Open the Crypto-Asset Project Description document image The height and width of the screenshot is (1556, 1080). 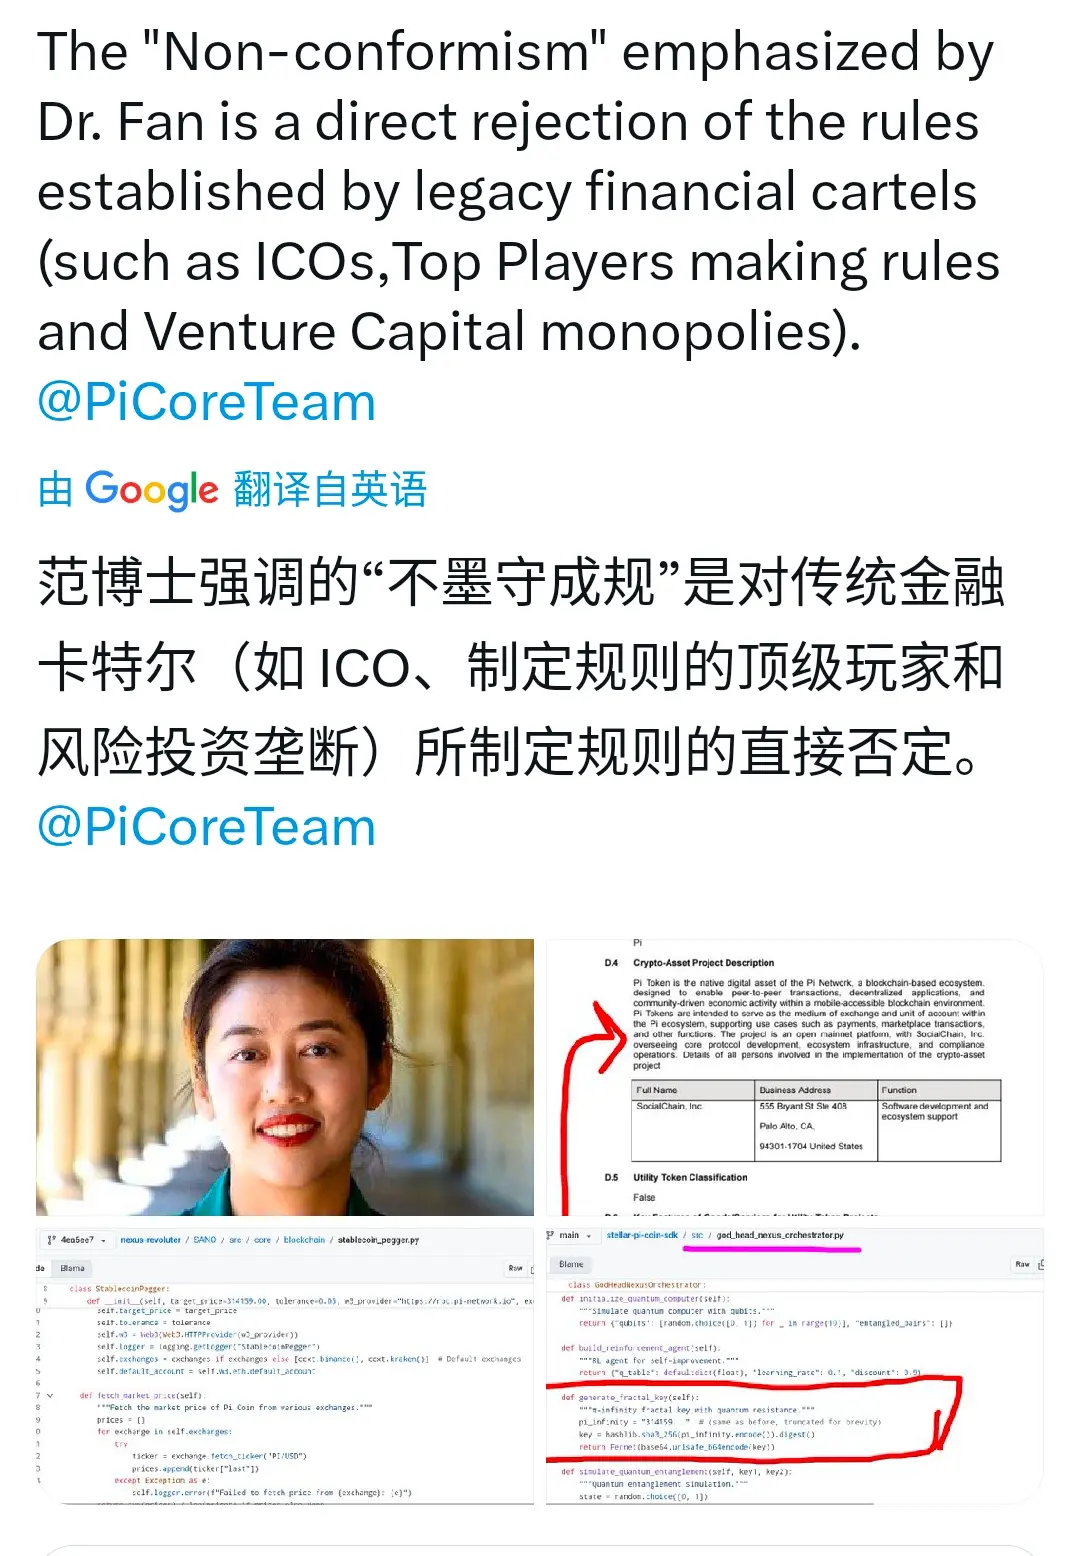pos(794,1077)
